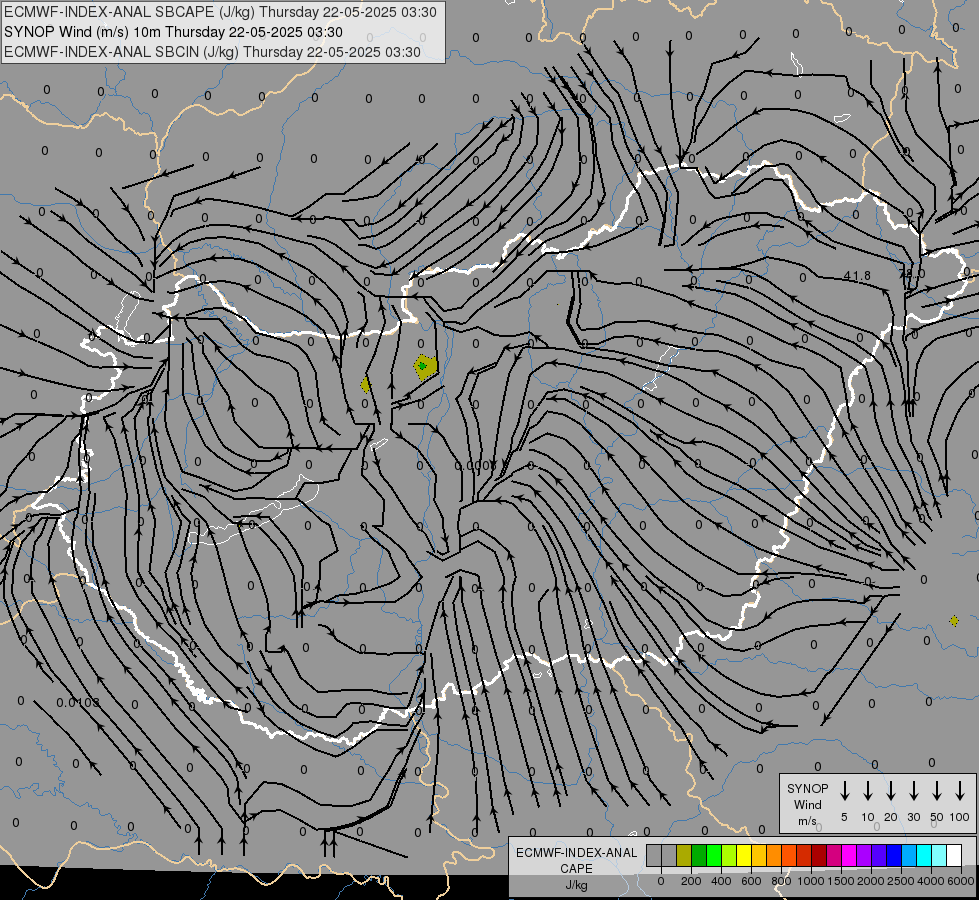Click the 20 m/s wind arrow in the SYNOP legend
This screenshot has width=979, height=900.
click(890, 790)
